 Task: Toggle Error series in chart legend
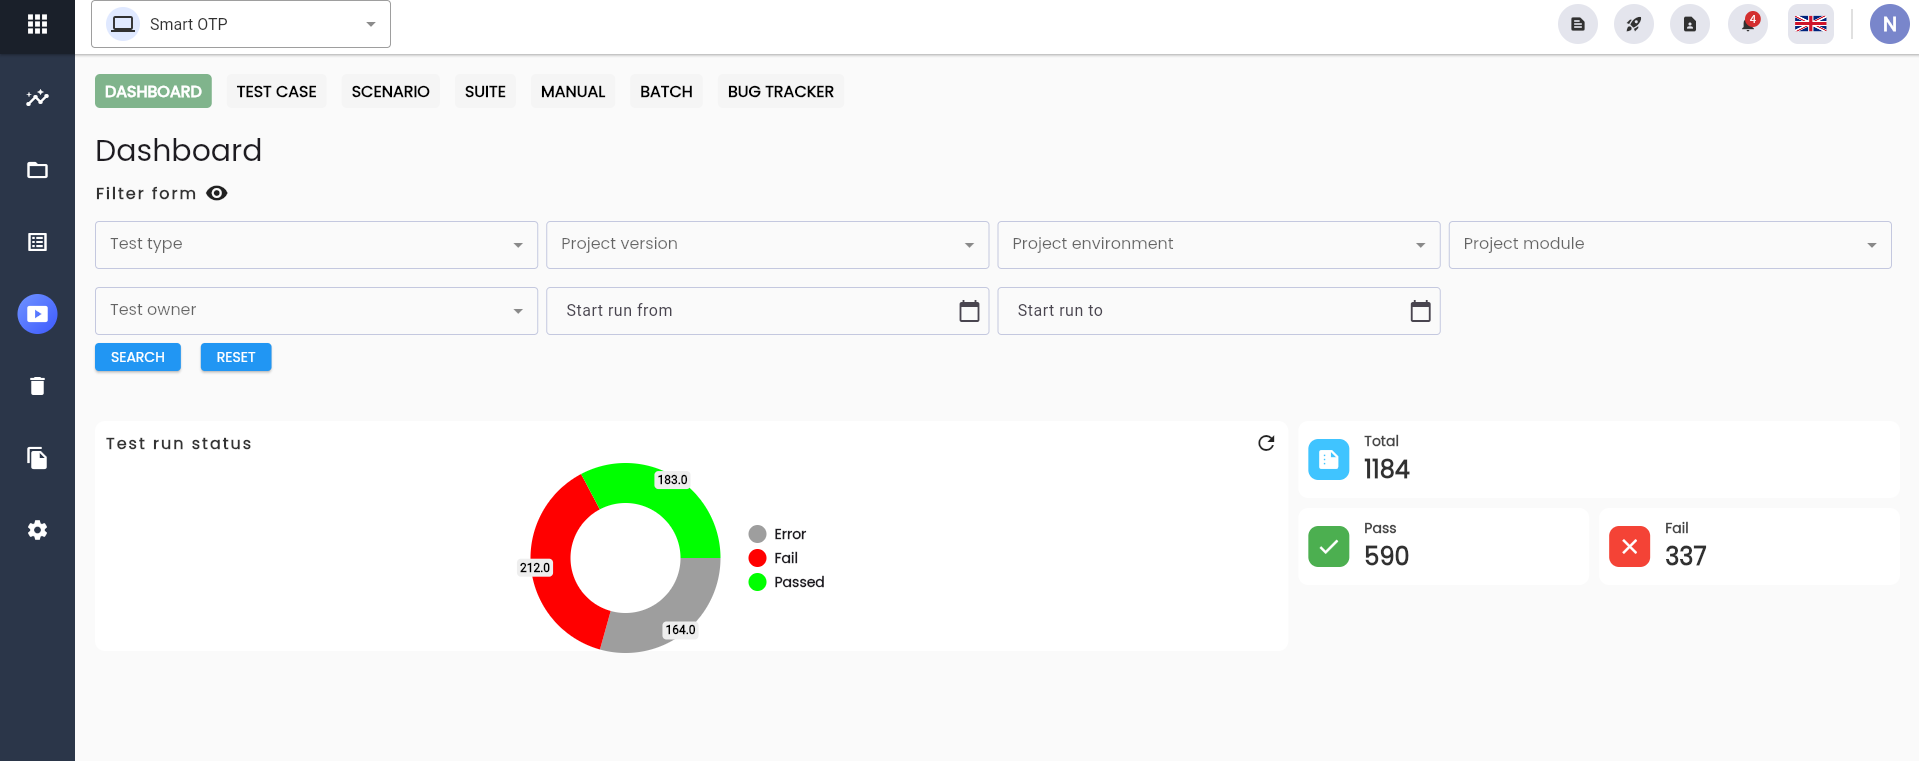[778, 534]
